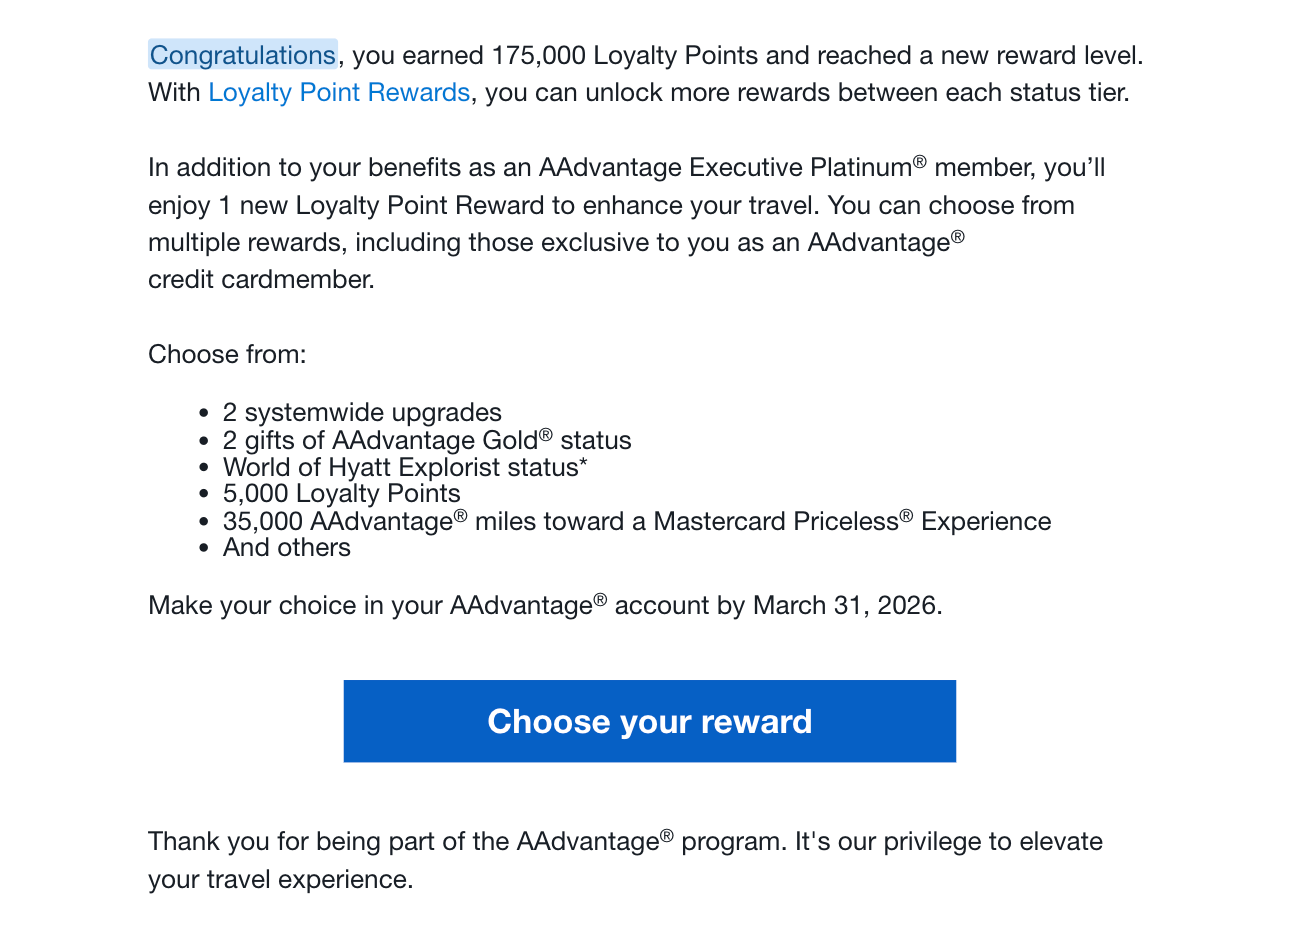Click the highlighted "Congratulations" word
The width and height of the screenshot is (1292, 938).
tap(243, 55)
